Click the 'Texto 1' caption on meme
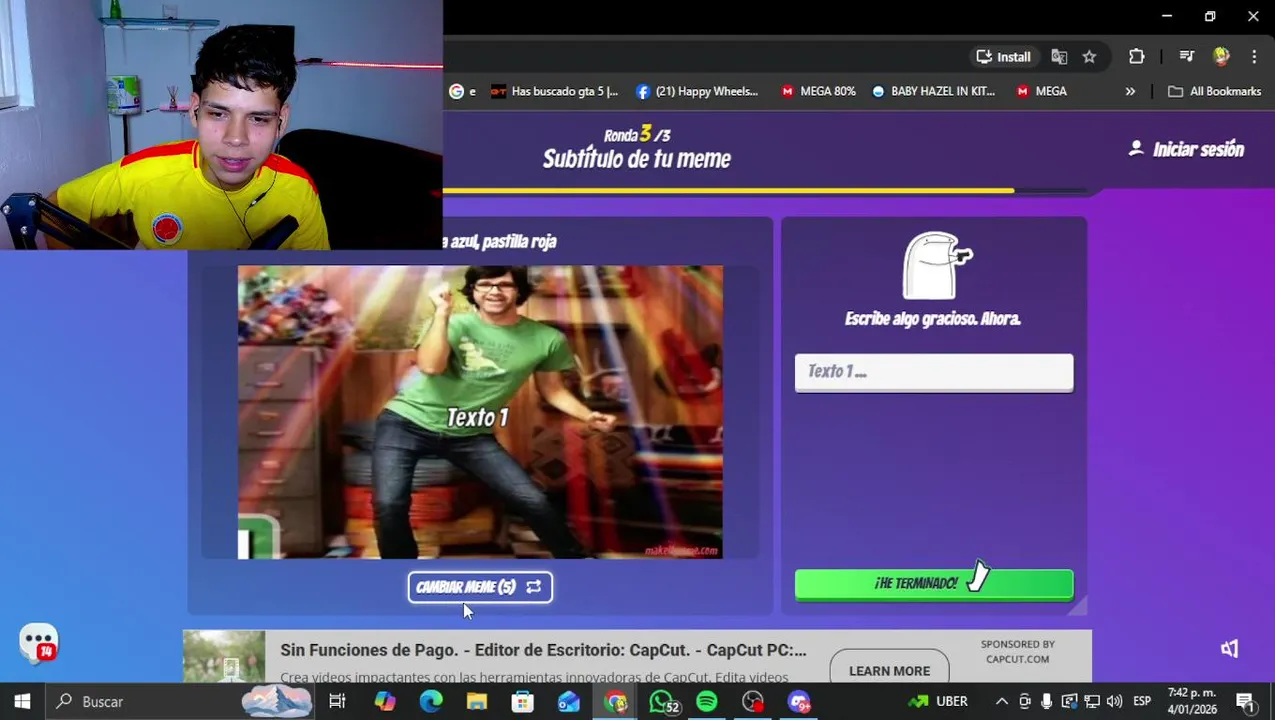 pyautogui.click(x=477, y=418)
